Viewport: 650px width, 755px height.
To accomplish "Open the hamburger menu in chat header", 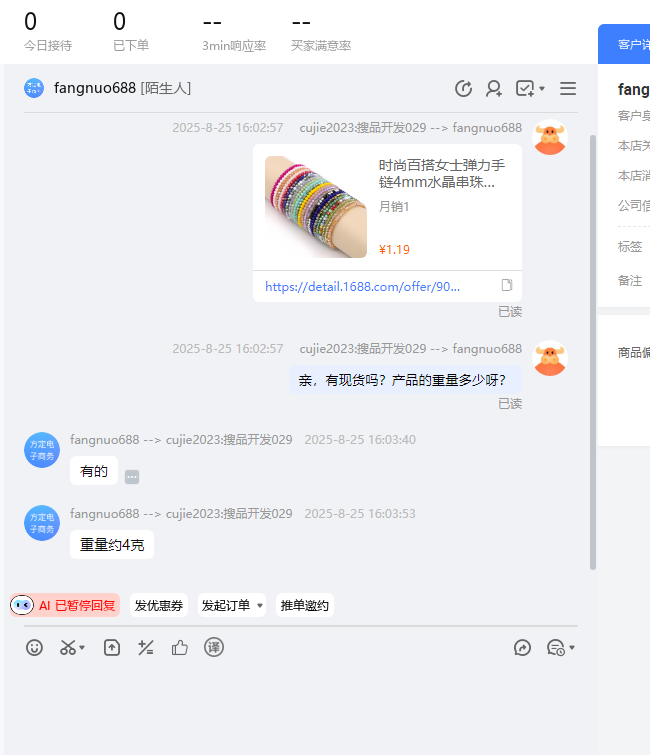I will (x=568, y=89).
